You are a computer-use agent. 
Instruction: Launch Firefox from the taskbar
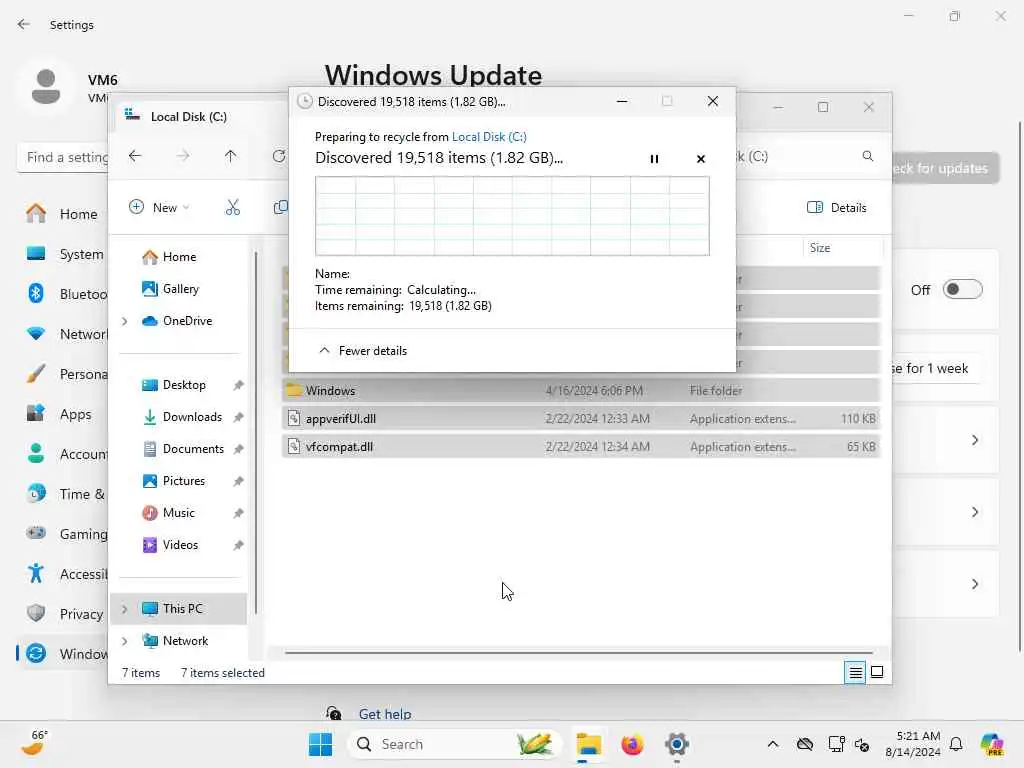click(632, 744)
